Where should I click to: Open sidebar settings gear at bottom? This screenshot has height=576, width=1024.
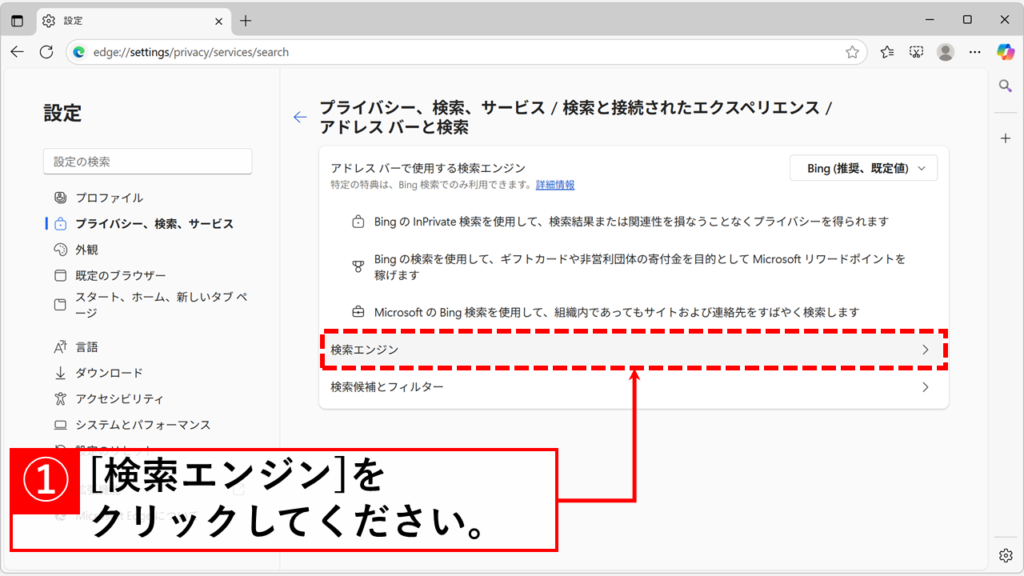(x=1005, y=555)
